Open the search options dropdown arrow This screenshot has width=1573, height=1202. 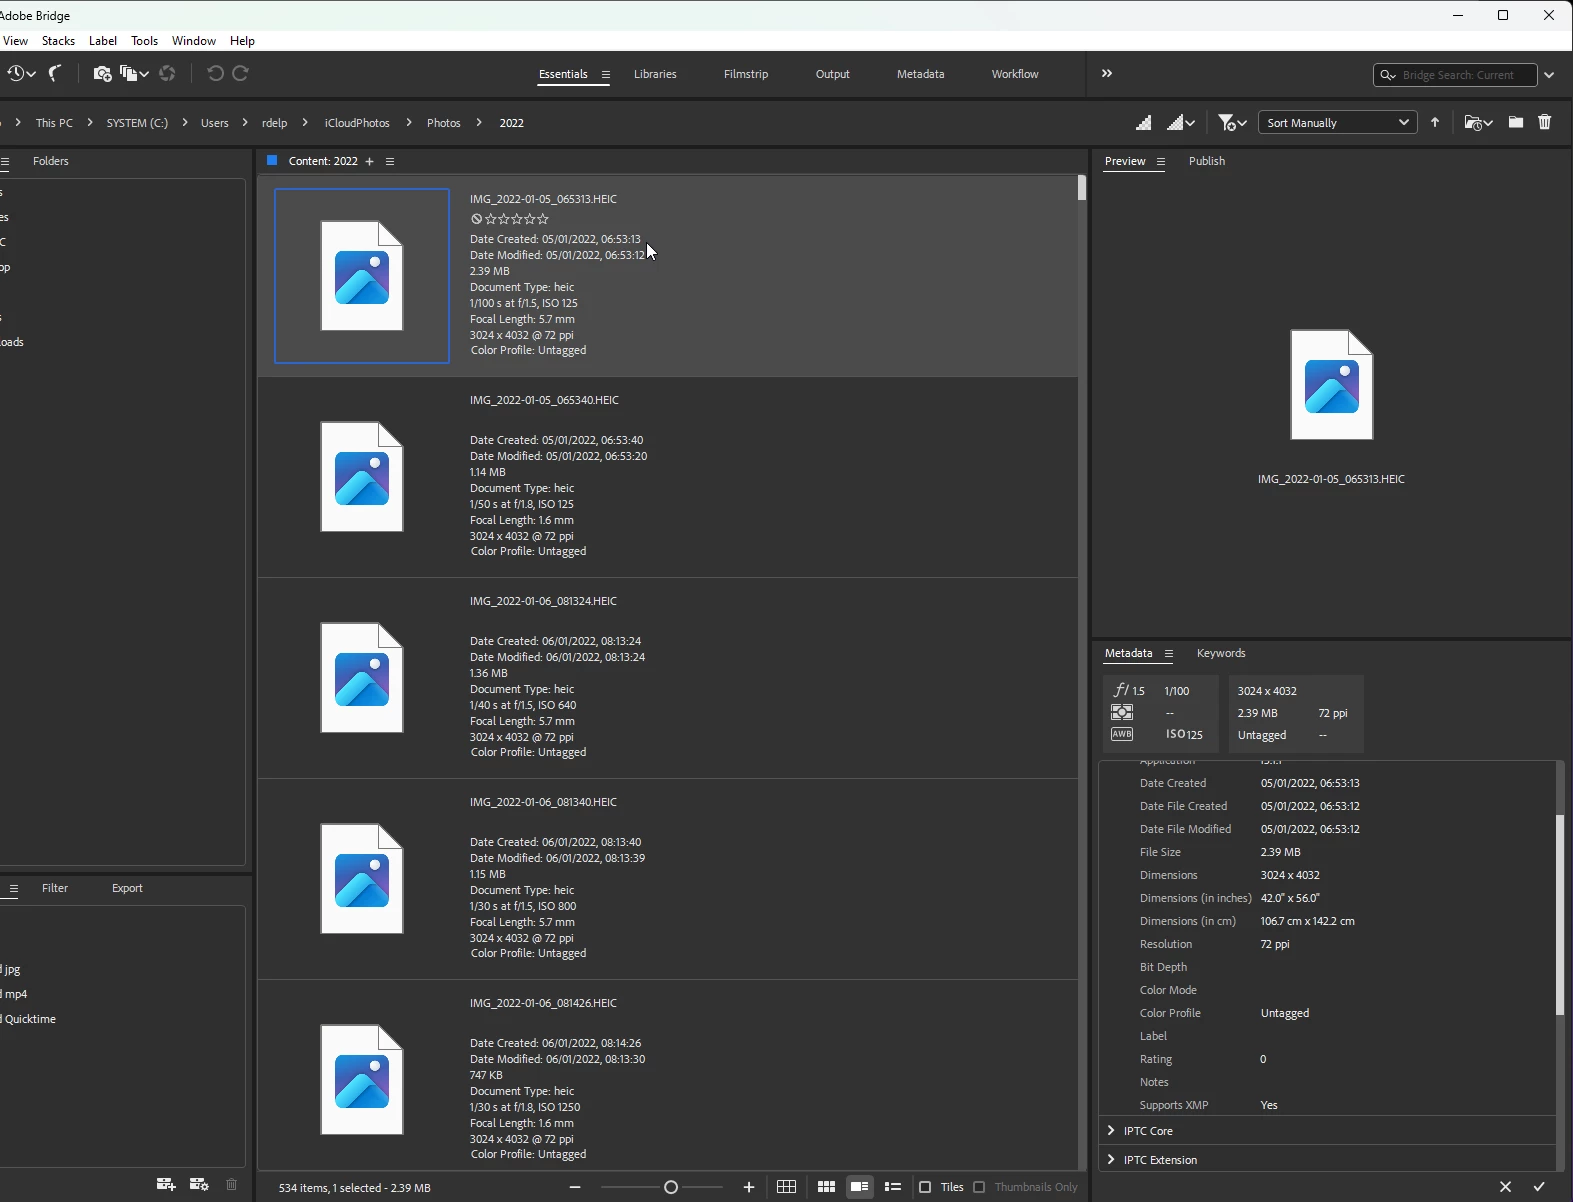pyautogui.click(x=1549, y=75)
